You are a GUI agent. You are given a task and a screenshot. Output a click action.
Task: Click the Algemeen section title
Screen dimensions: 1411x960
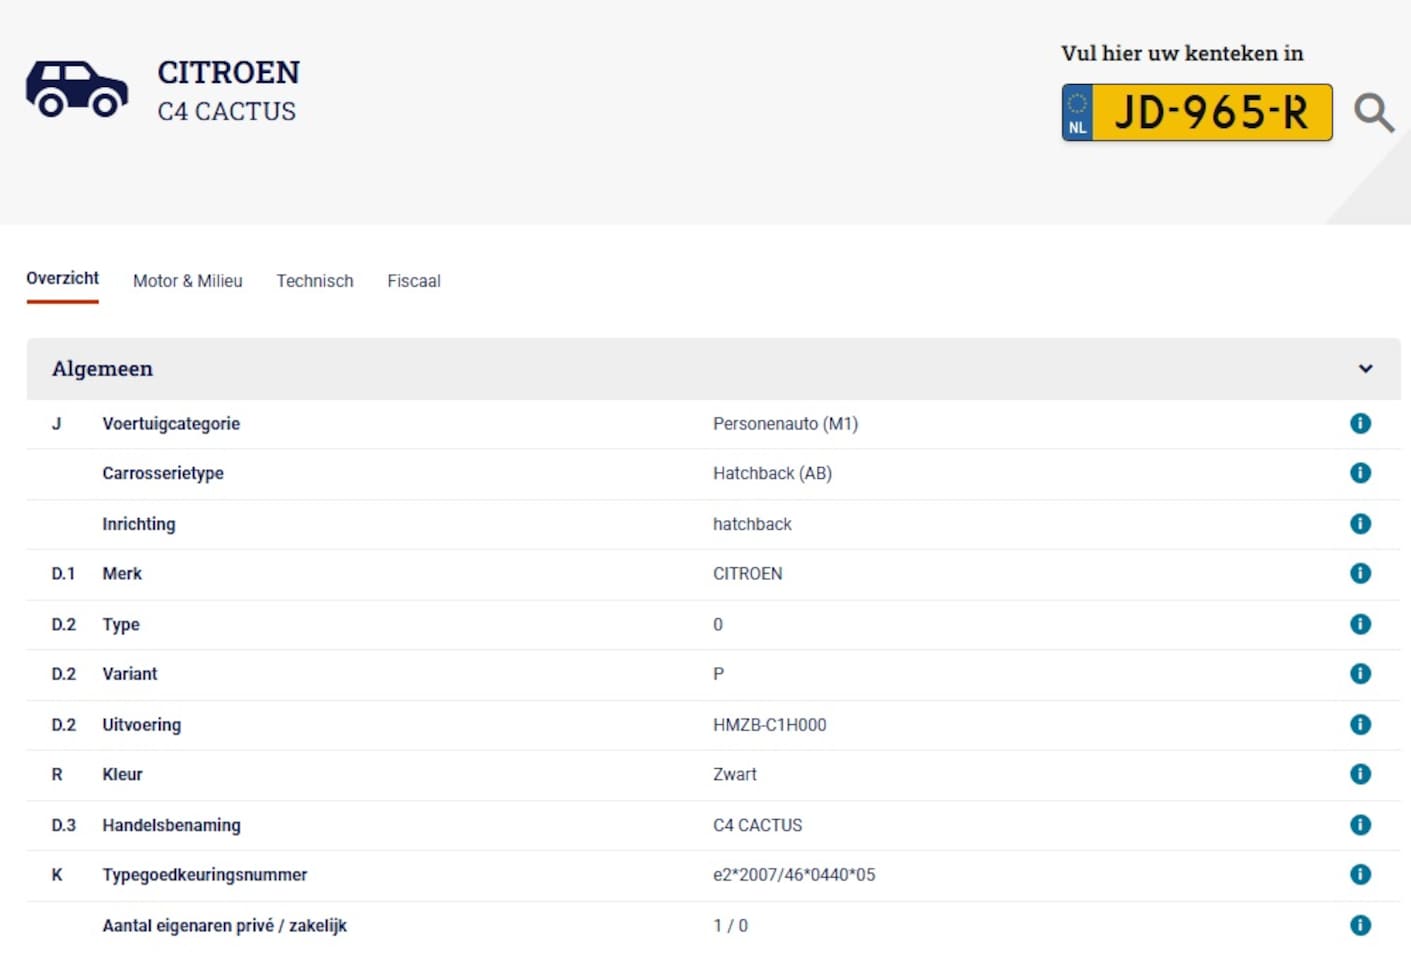click(102, 369)
